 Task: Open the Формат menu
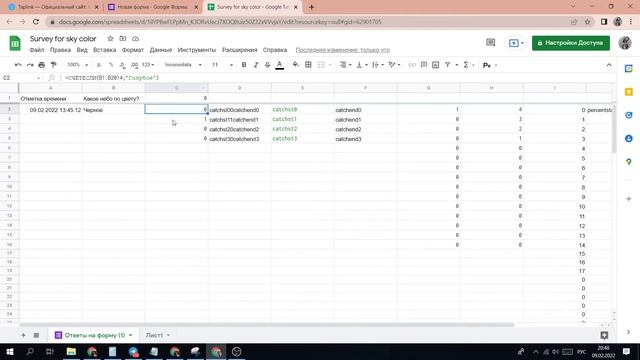click(x=133, y=50)
